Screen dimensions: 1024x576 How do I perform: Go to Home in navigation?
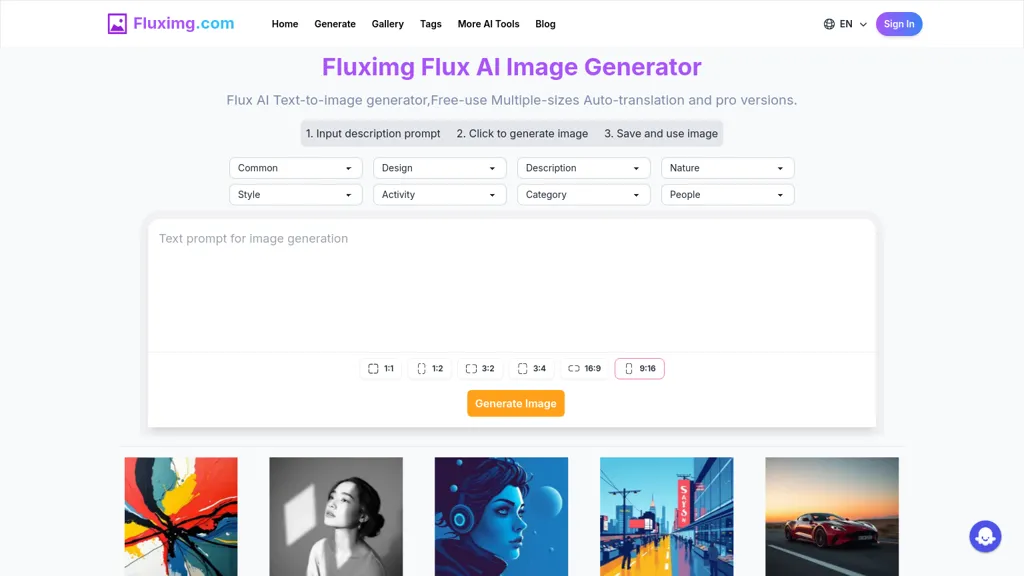tap(285, 24)
